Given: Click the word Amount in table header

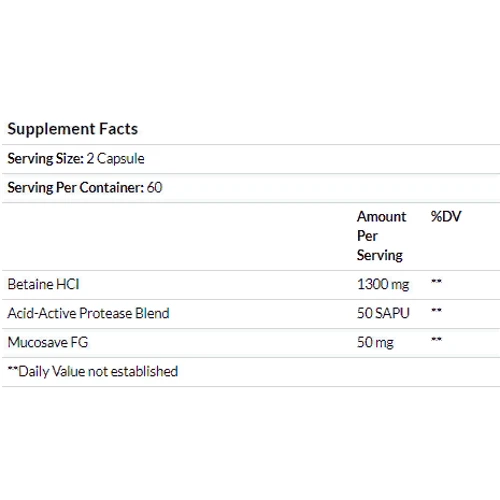Looking at the screenshot, I should 381,217.
